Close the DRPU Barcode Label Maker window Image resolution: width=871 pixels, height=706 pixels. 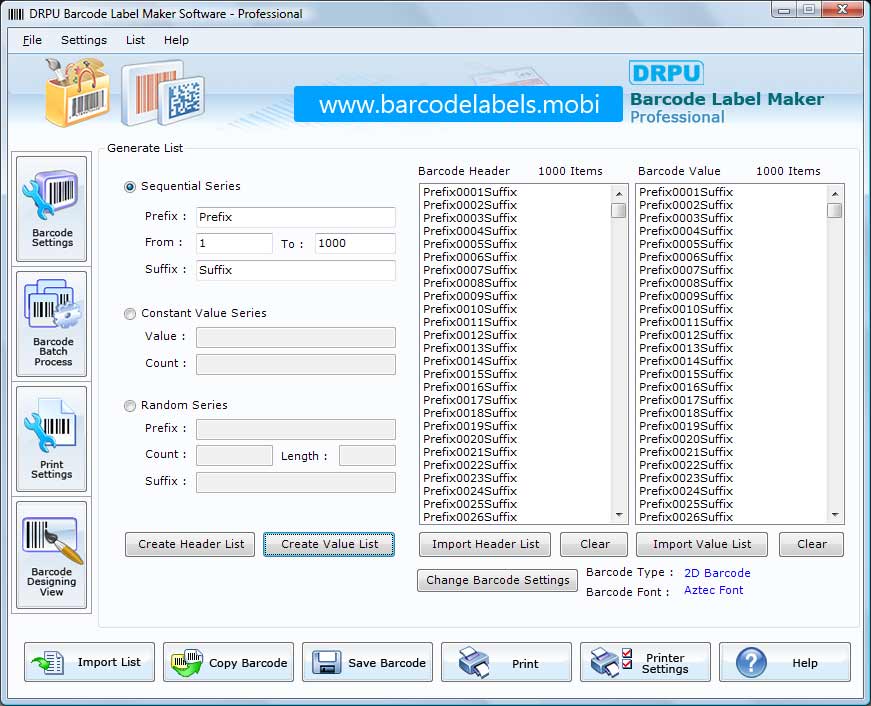[x=842, y=9]
